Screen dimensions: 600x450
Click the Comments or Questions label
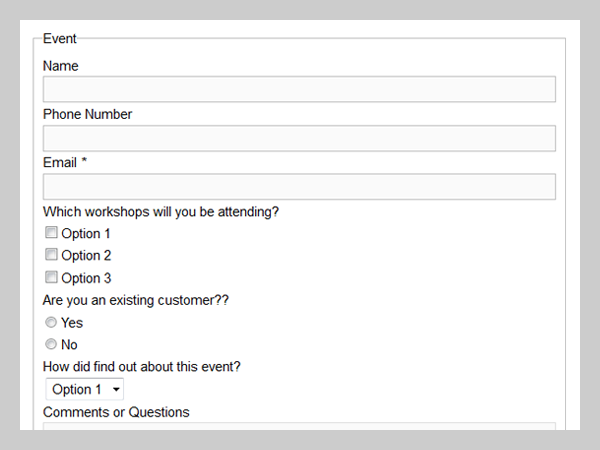click(x=116, y=412)
